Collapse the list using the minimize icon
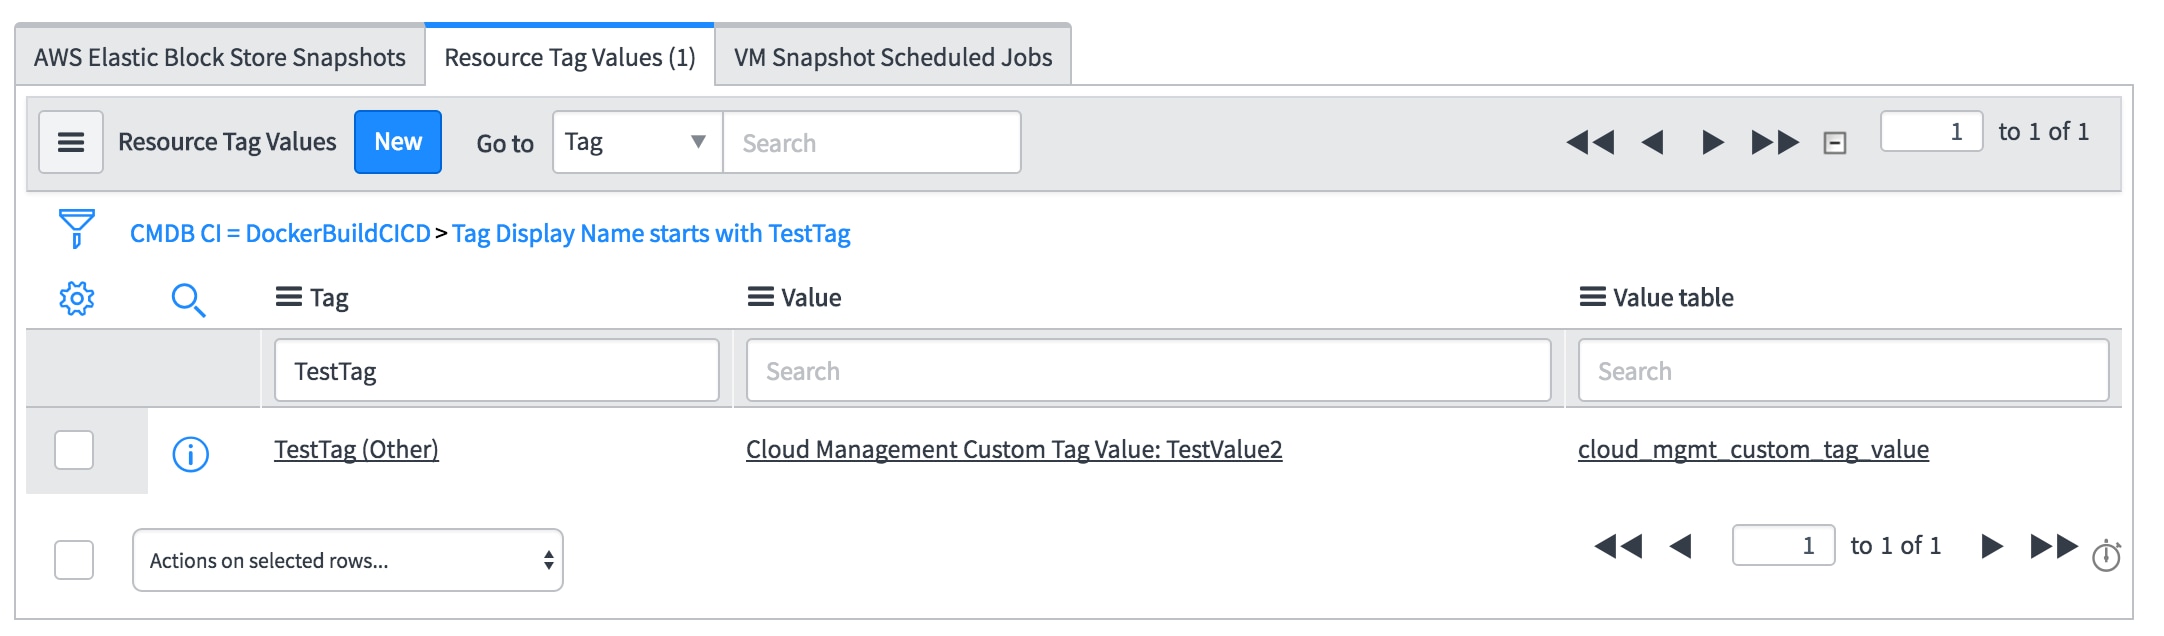The width and height of the screenshot is (2164, 636). click(1836, 142)
